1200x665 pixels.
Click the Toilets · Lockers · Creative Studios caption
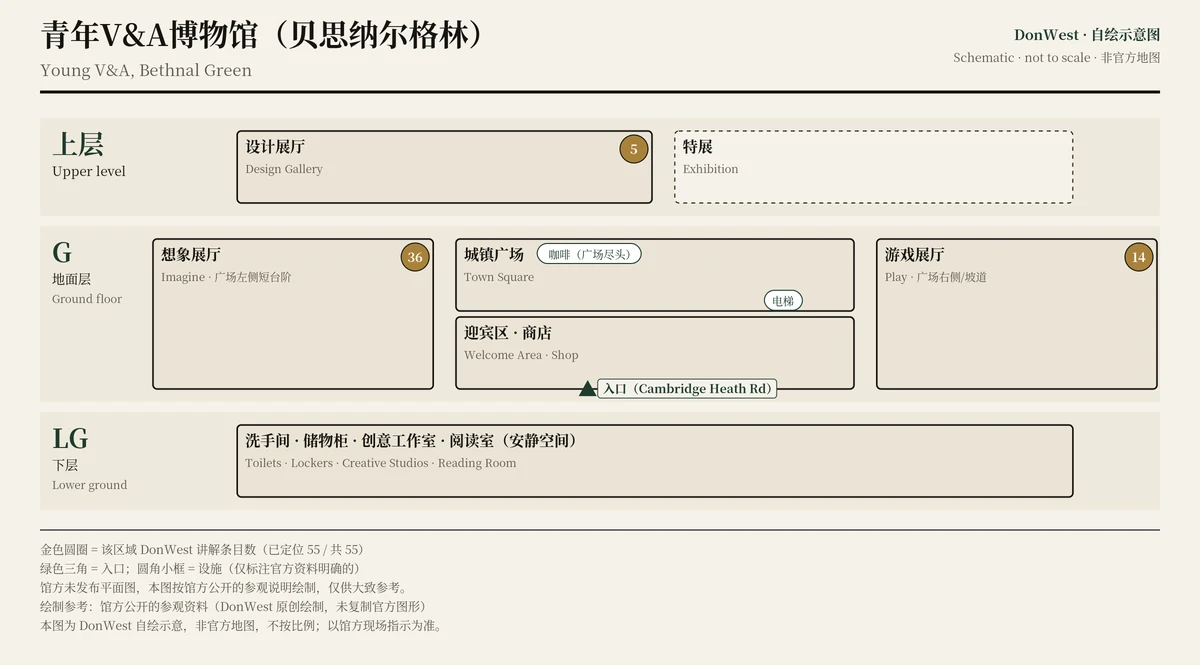381,463
